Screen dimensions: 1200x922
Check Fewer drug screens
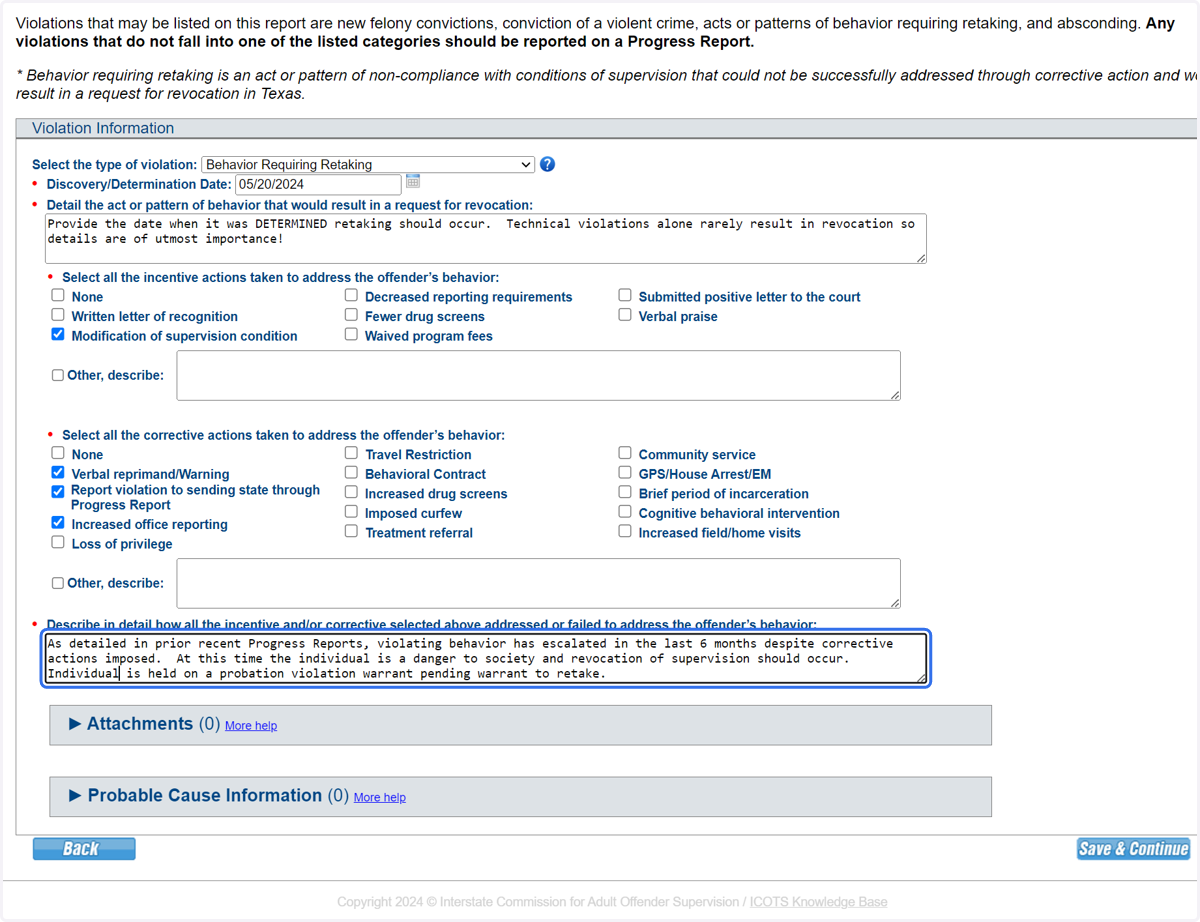coord(351,315)
